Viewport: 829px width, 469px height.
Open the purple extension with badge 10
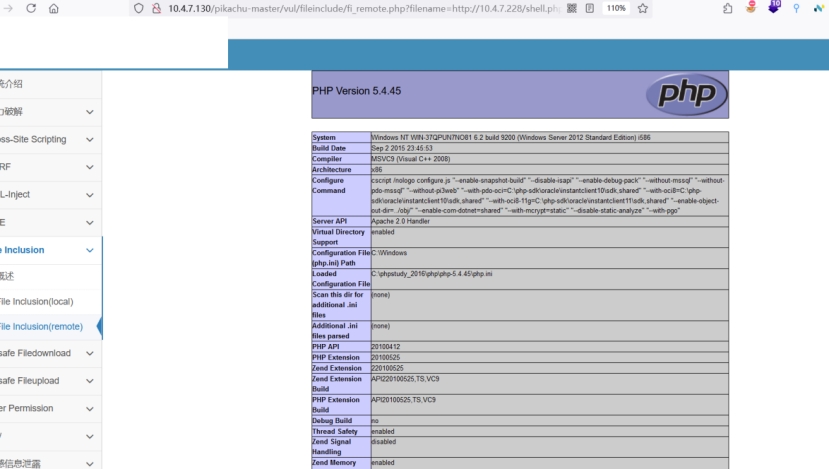click(773, 7)
